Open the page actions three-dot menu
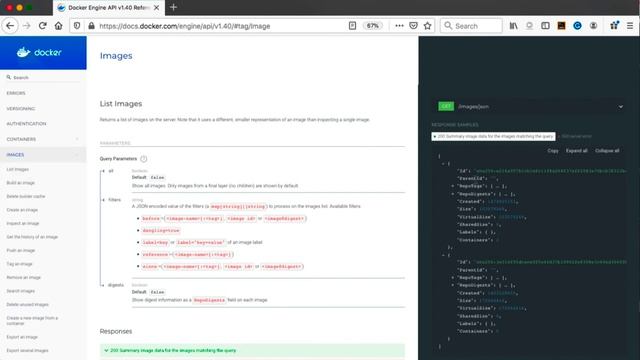This screenshot has height=360, width=640. (399, 26)
